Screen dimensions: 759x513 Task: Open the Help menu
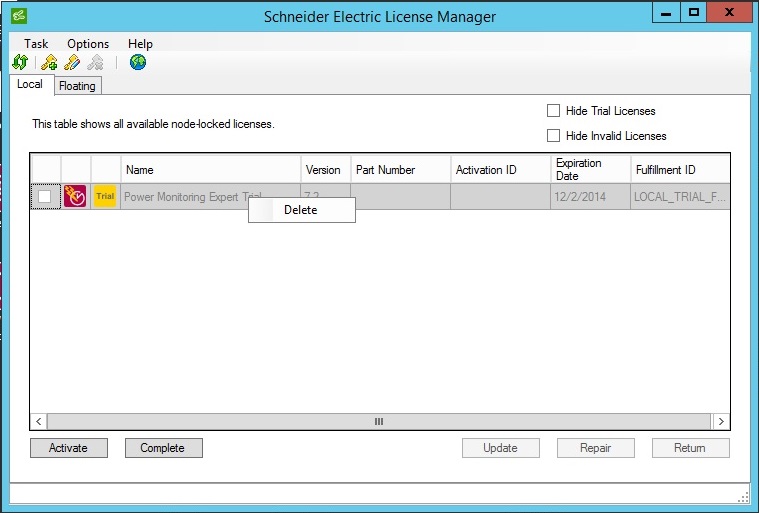point(140,44)
